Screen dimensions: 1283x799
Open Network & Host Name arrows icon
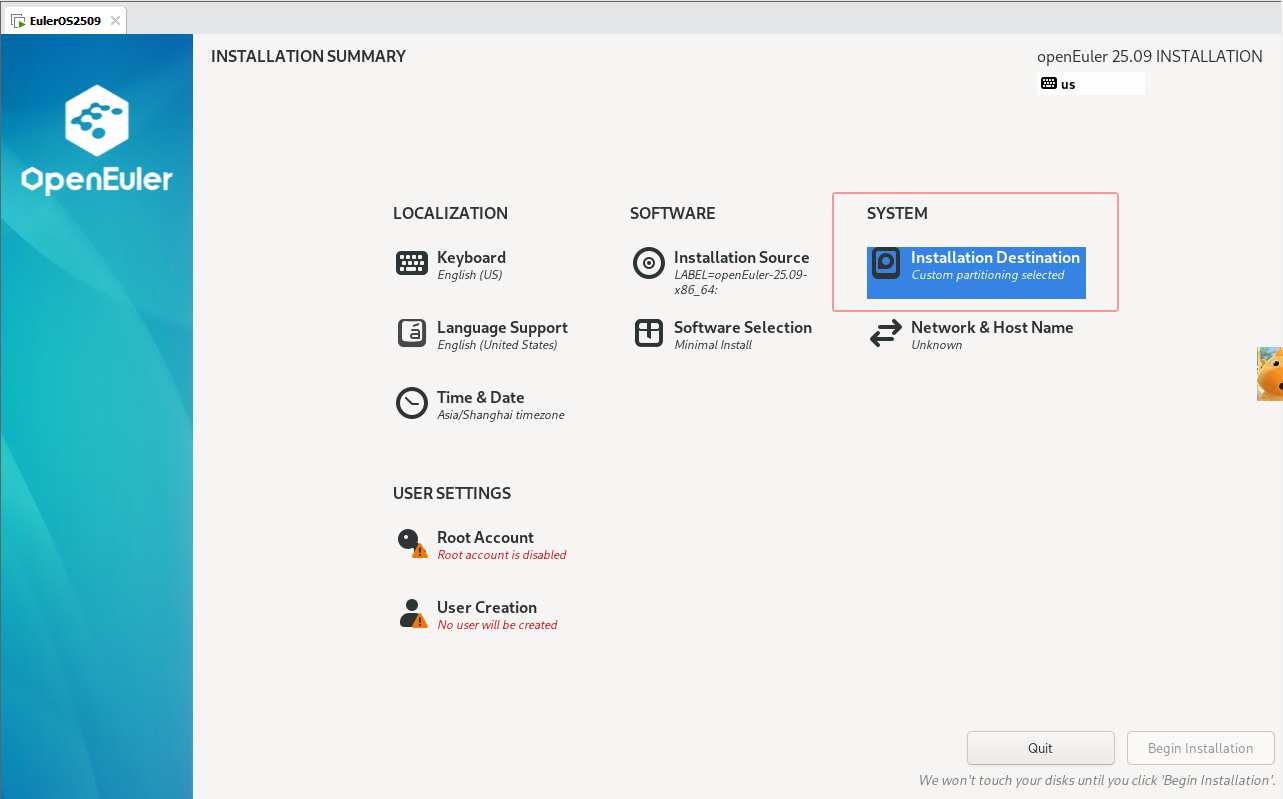[886, 333]
